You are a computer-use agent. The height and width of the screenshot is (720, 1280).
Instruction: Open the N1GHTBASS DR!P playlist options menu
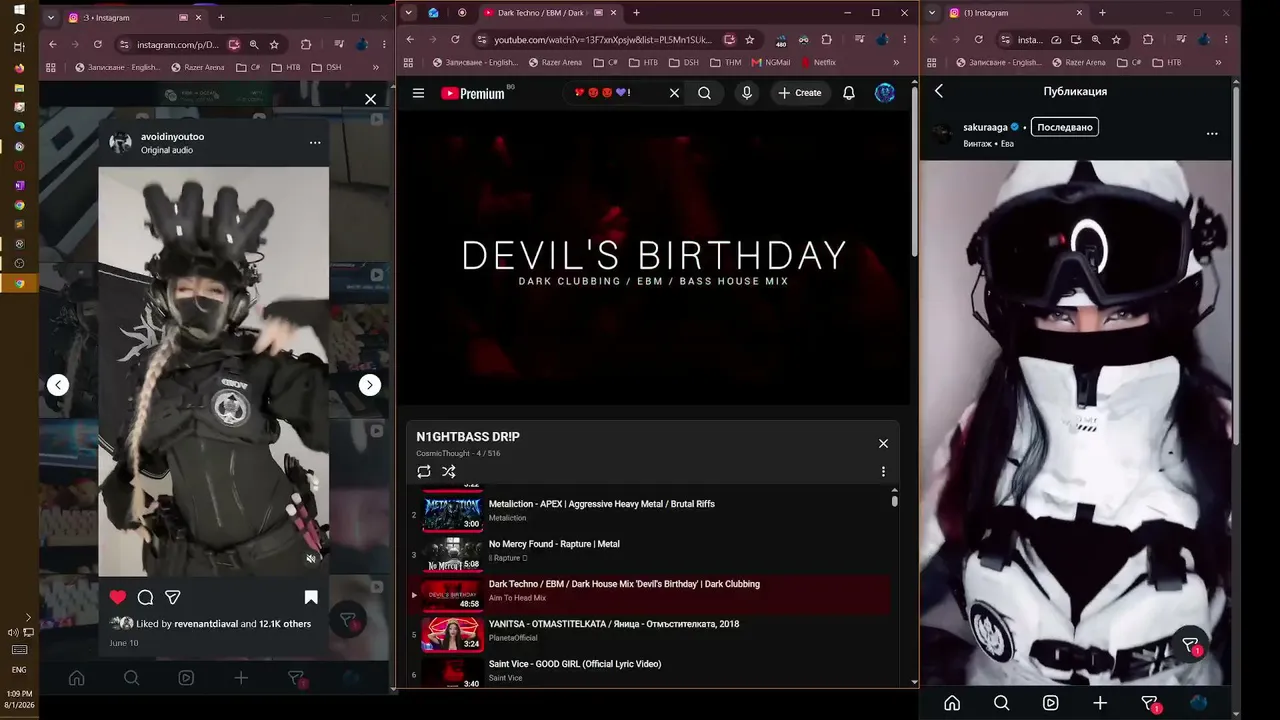[x=883, y=472]
